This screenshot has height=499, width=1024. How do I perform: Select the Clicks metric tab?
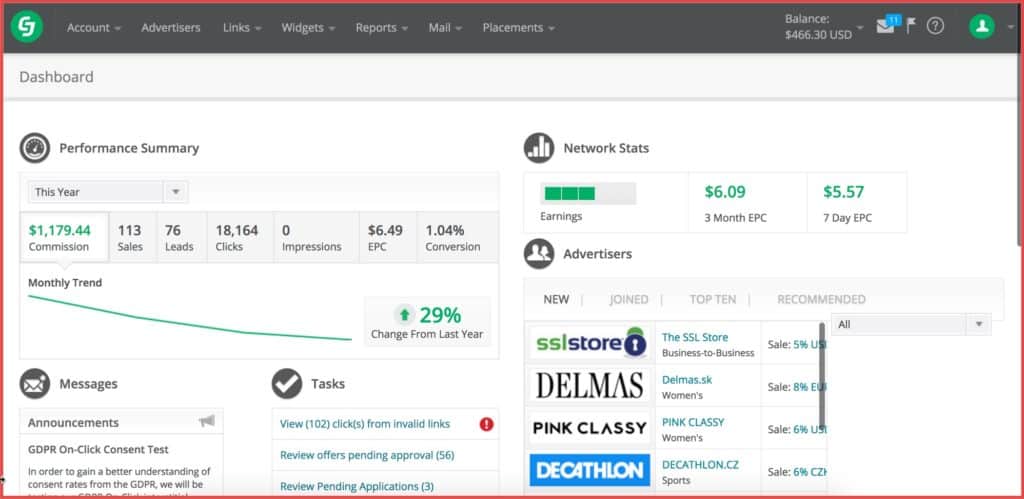coord(241,238)
